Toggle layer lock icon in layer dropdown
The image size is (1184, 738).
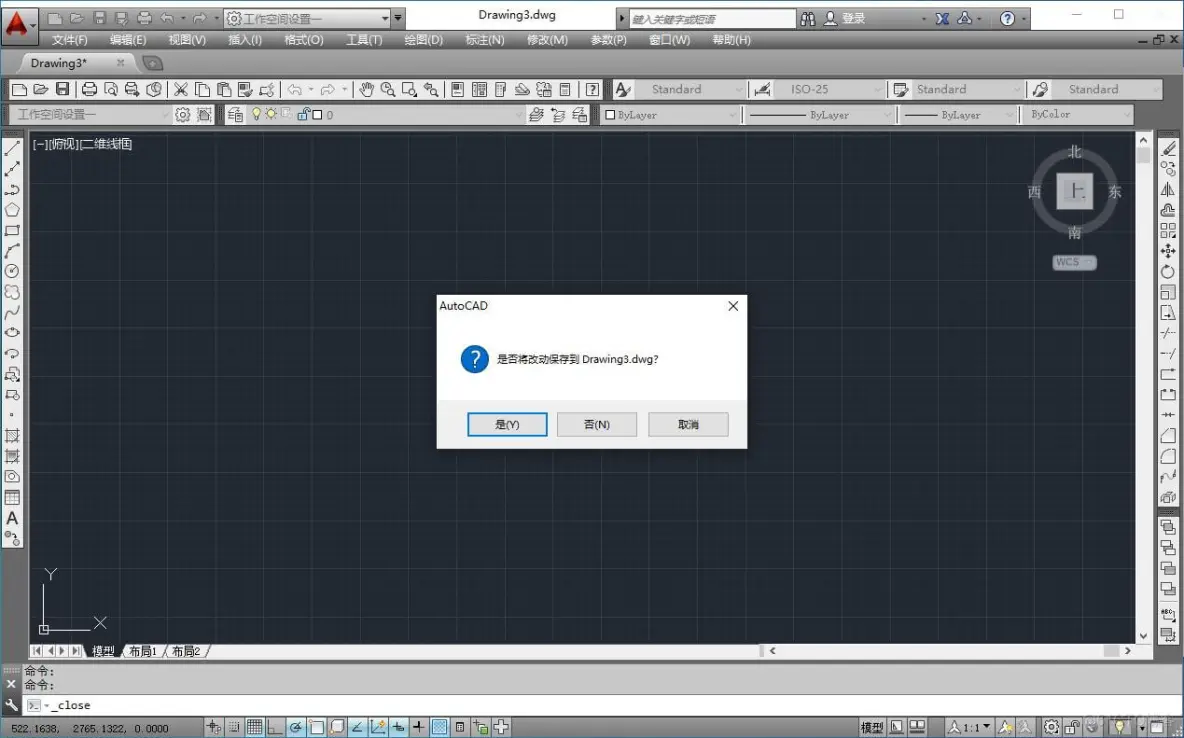[303, 115]
